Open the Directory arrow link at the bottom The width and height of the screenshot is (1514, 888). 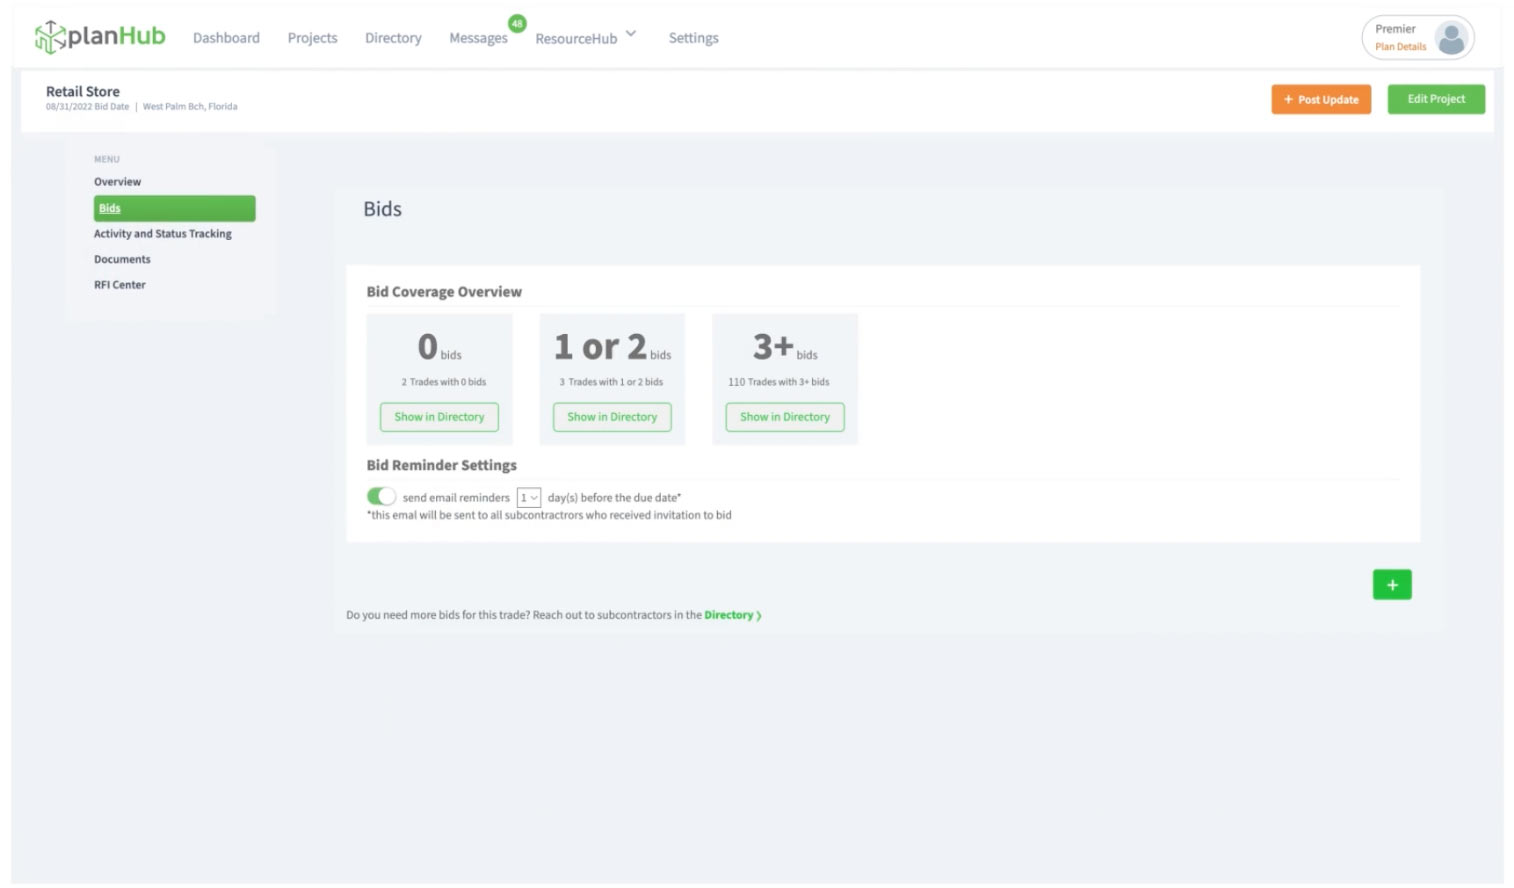point(757,615)
